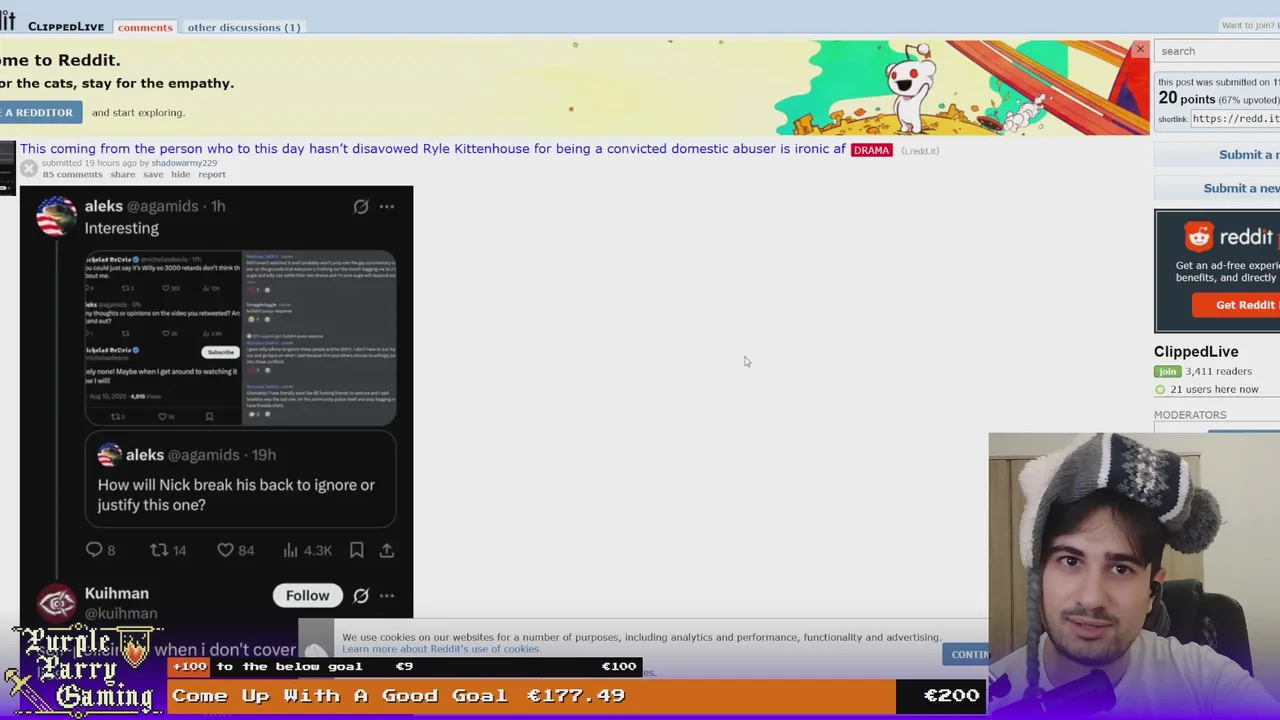Open Kuihman's profile avatar
The image size is (1280, 720).
(x=56, y=603)
